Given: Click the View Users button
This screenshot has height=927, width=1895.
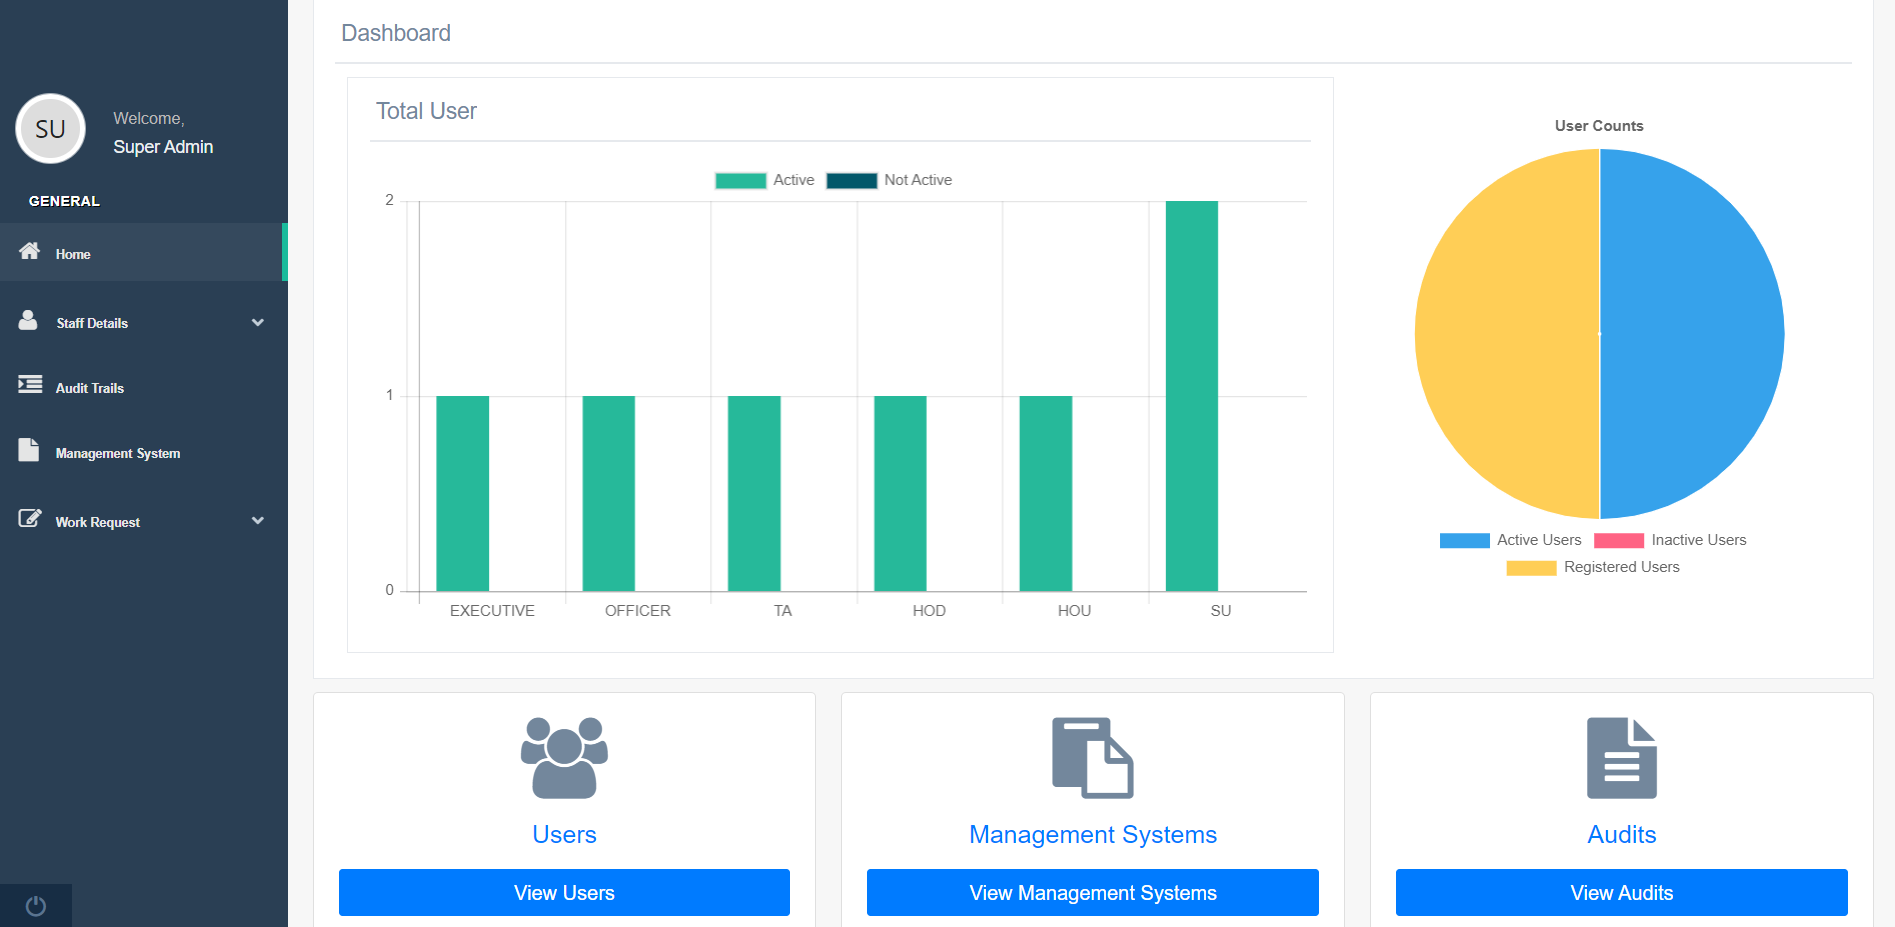Looking at the screenshot, I should 564,892.
